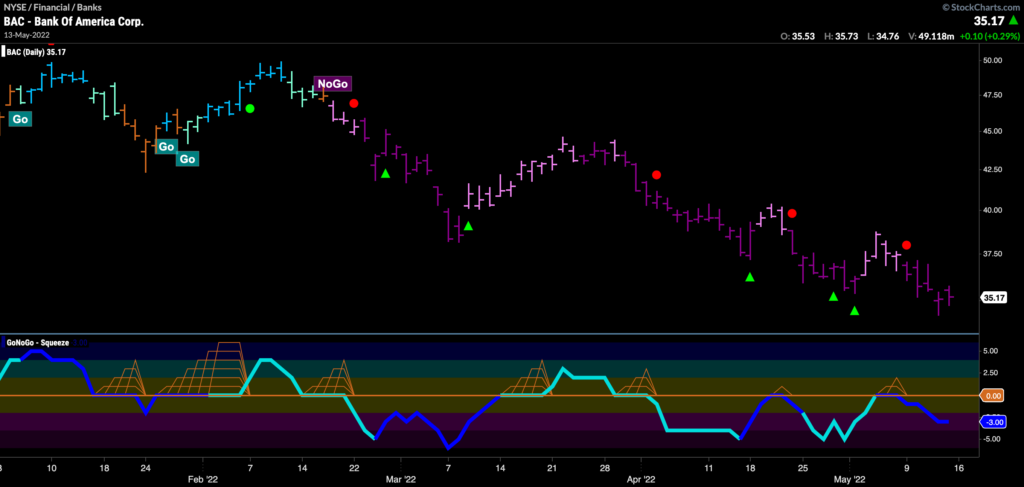This screenshot has height=487, width=1024.
Task: Click the blue -3.00 oscillator value tag
Action: pos(994,421)
